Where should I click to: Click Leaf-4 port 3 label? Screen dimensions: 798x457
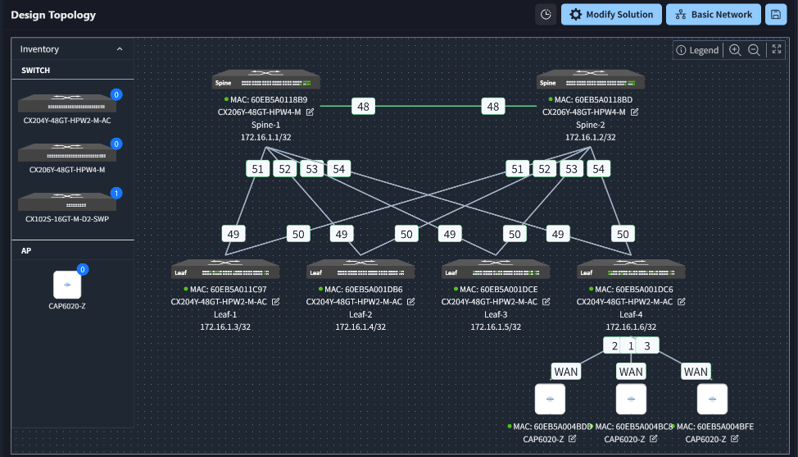click(x=647, y=346)
